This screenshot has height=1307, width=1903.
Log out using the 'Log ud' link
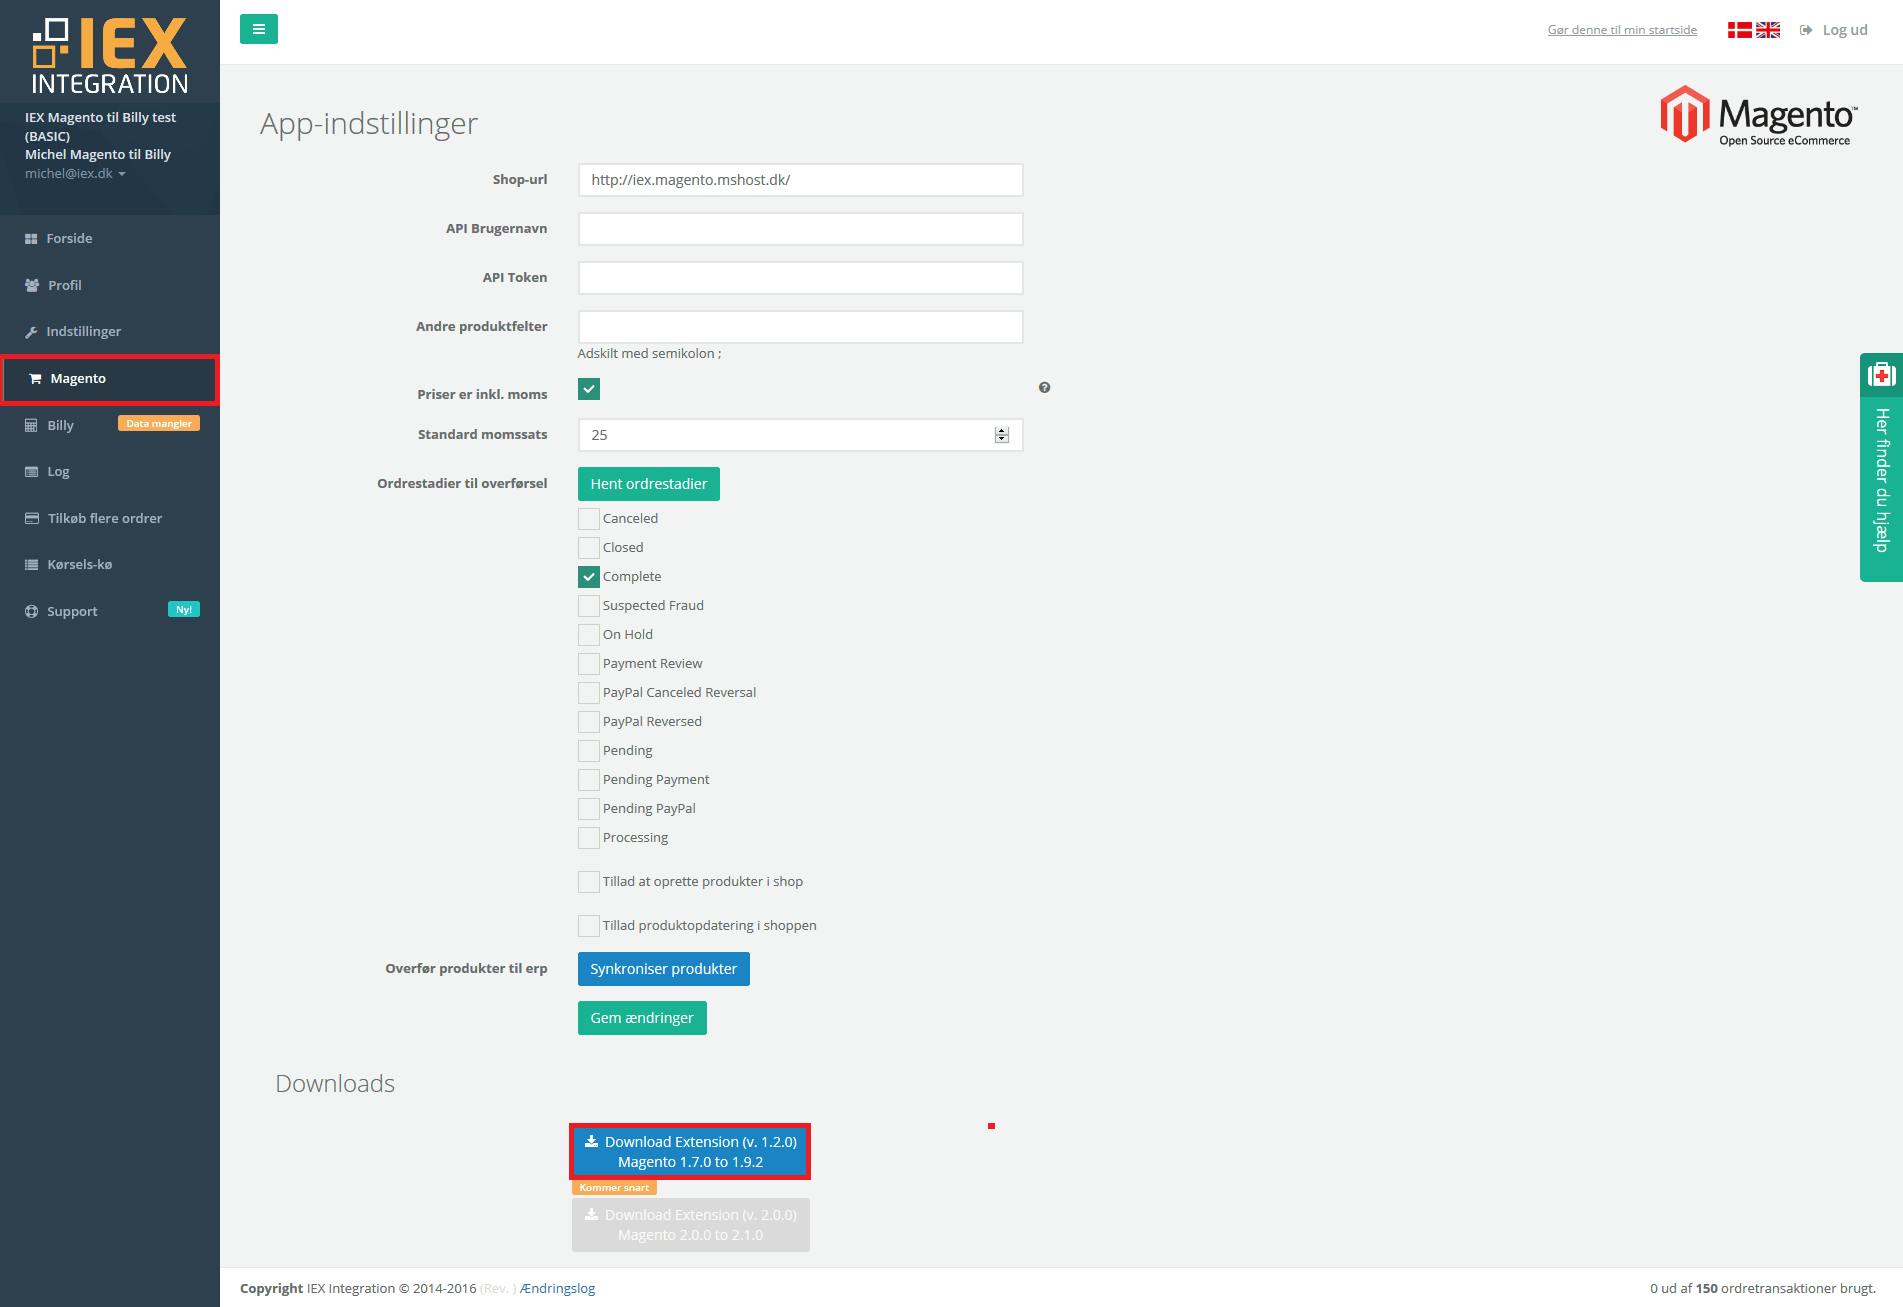point(1834,30)
